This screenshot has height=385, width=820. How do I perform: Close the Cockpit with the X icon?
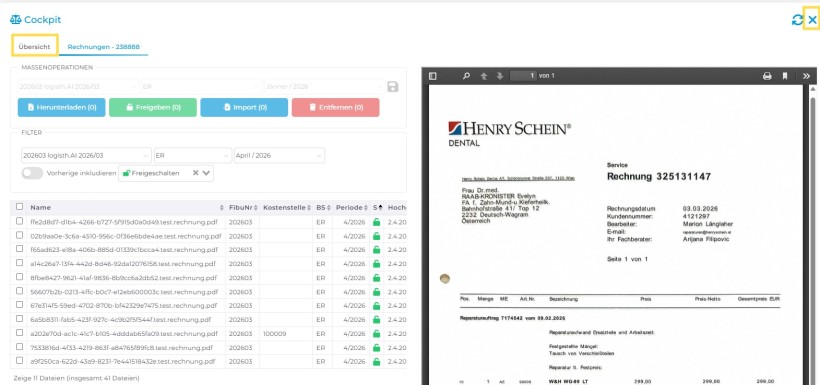(812, 20)
